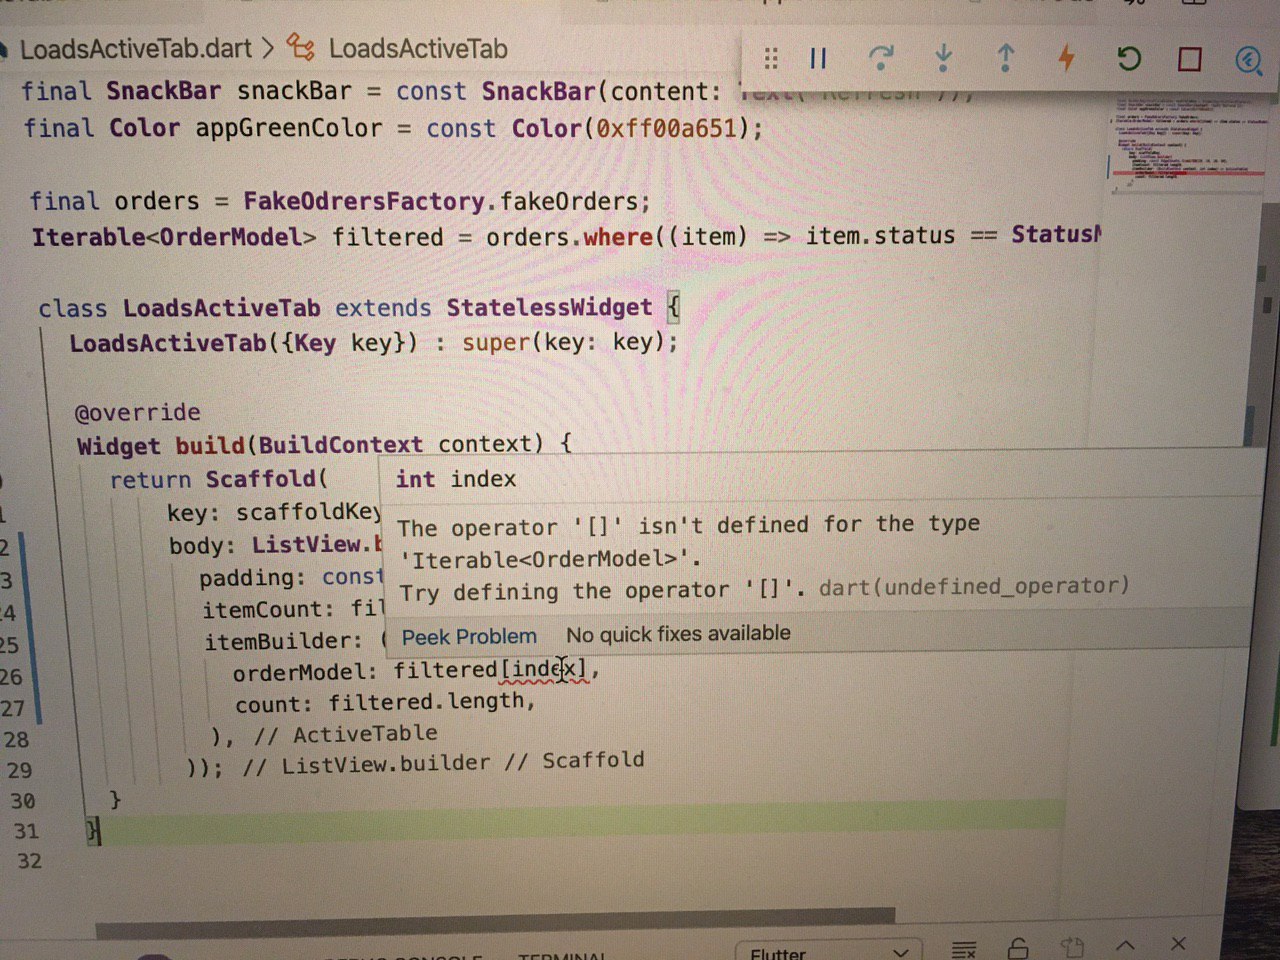The image size is (1280, 960).
Task: Stop debugging with the red square
Action: point(1189,60)
